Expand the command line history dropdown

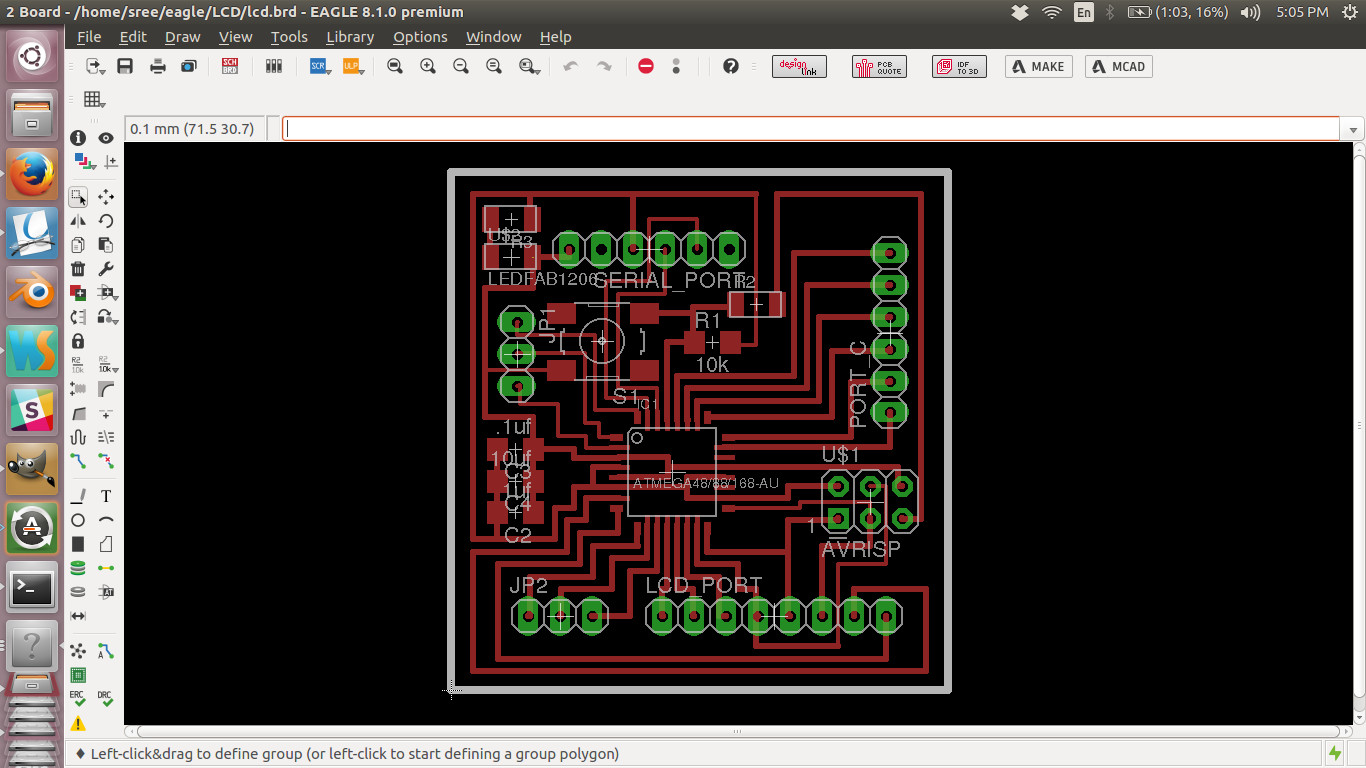pos(1353,130)
